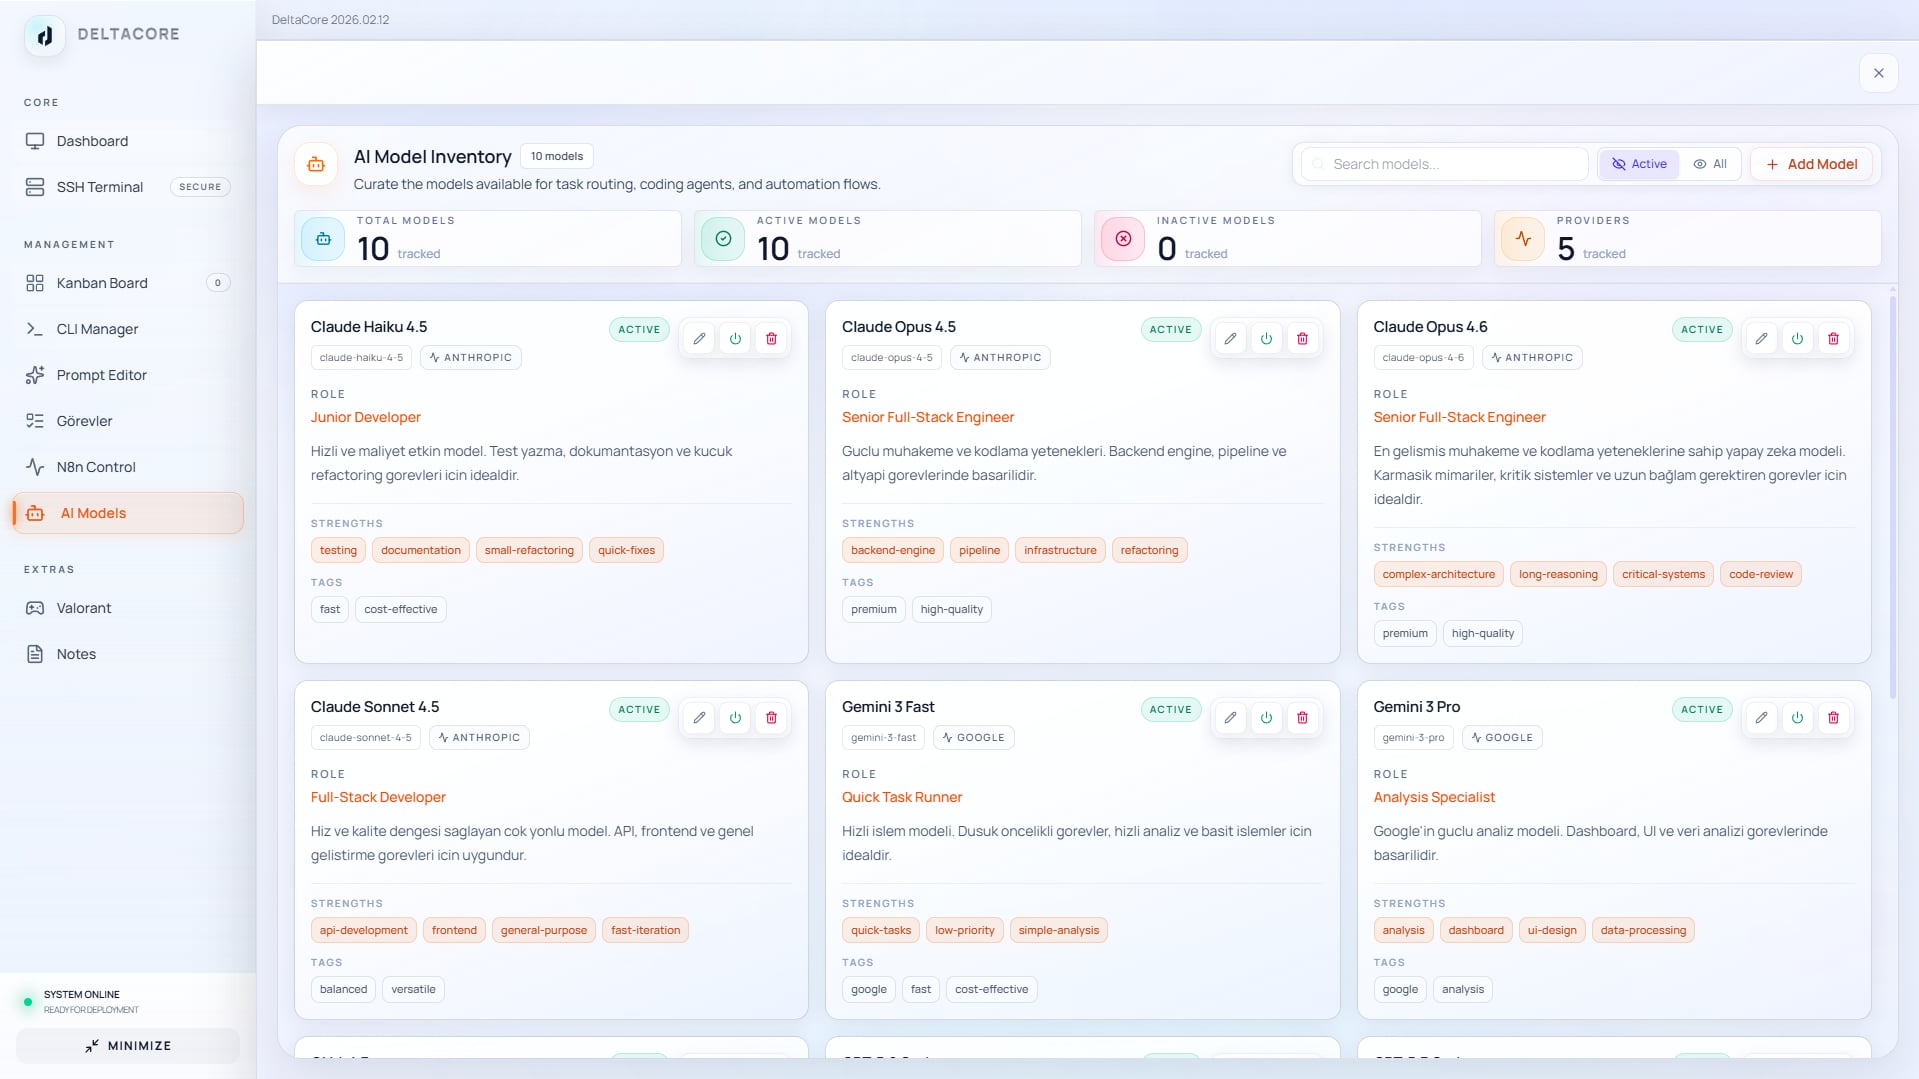Toggle power for Gemini 3 Pro
Viewport: 1919px width, 1079px height.
click(1797, 717)
